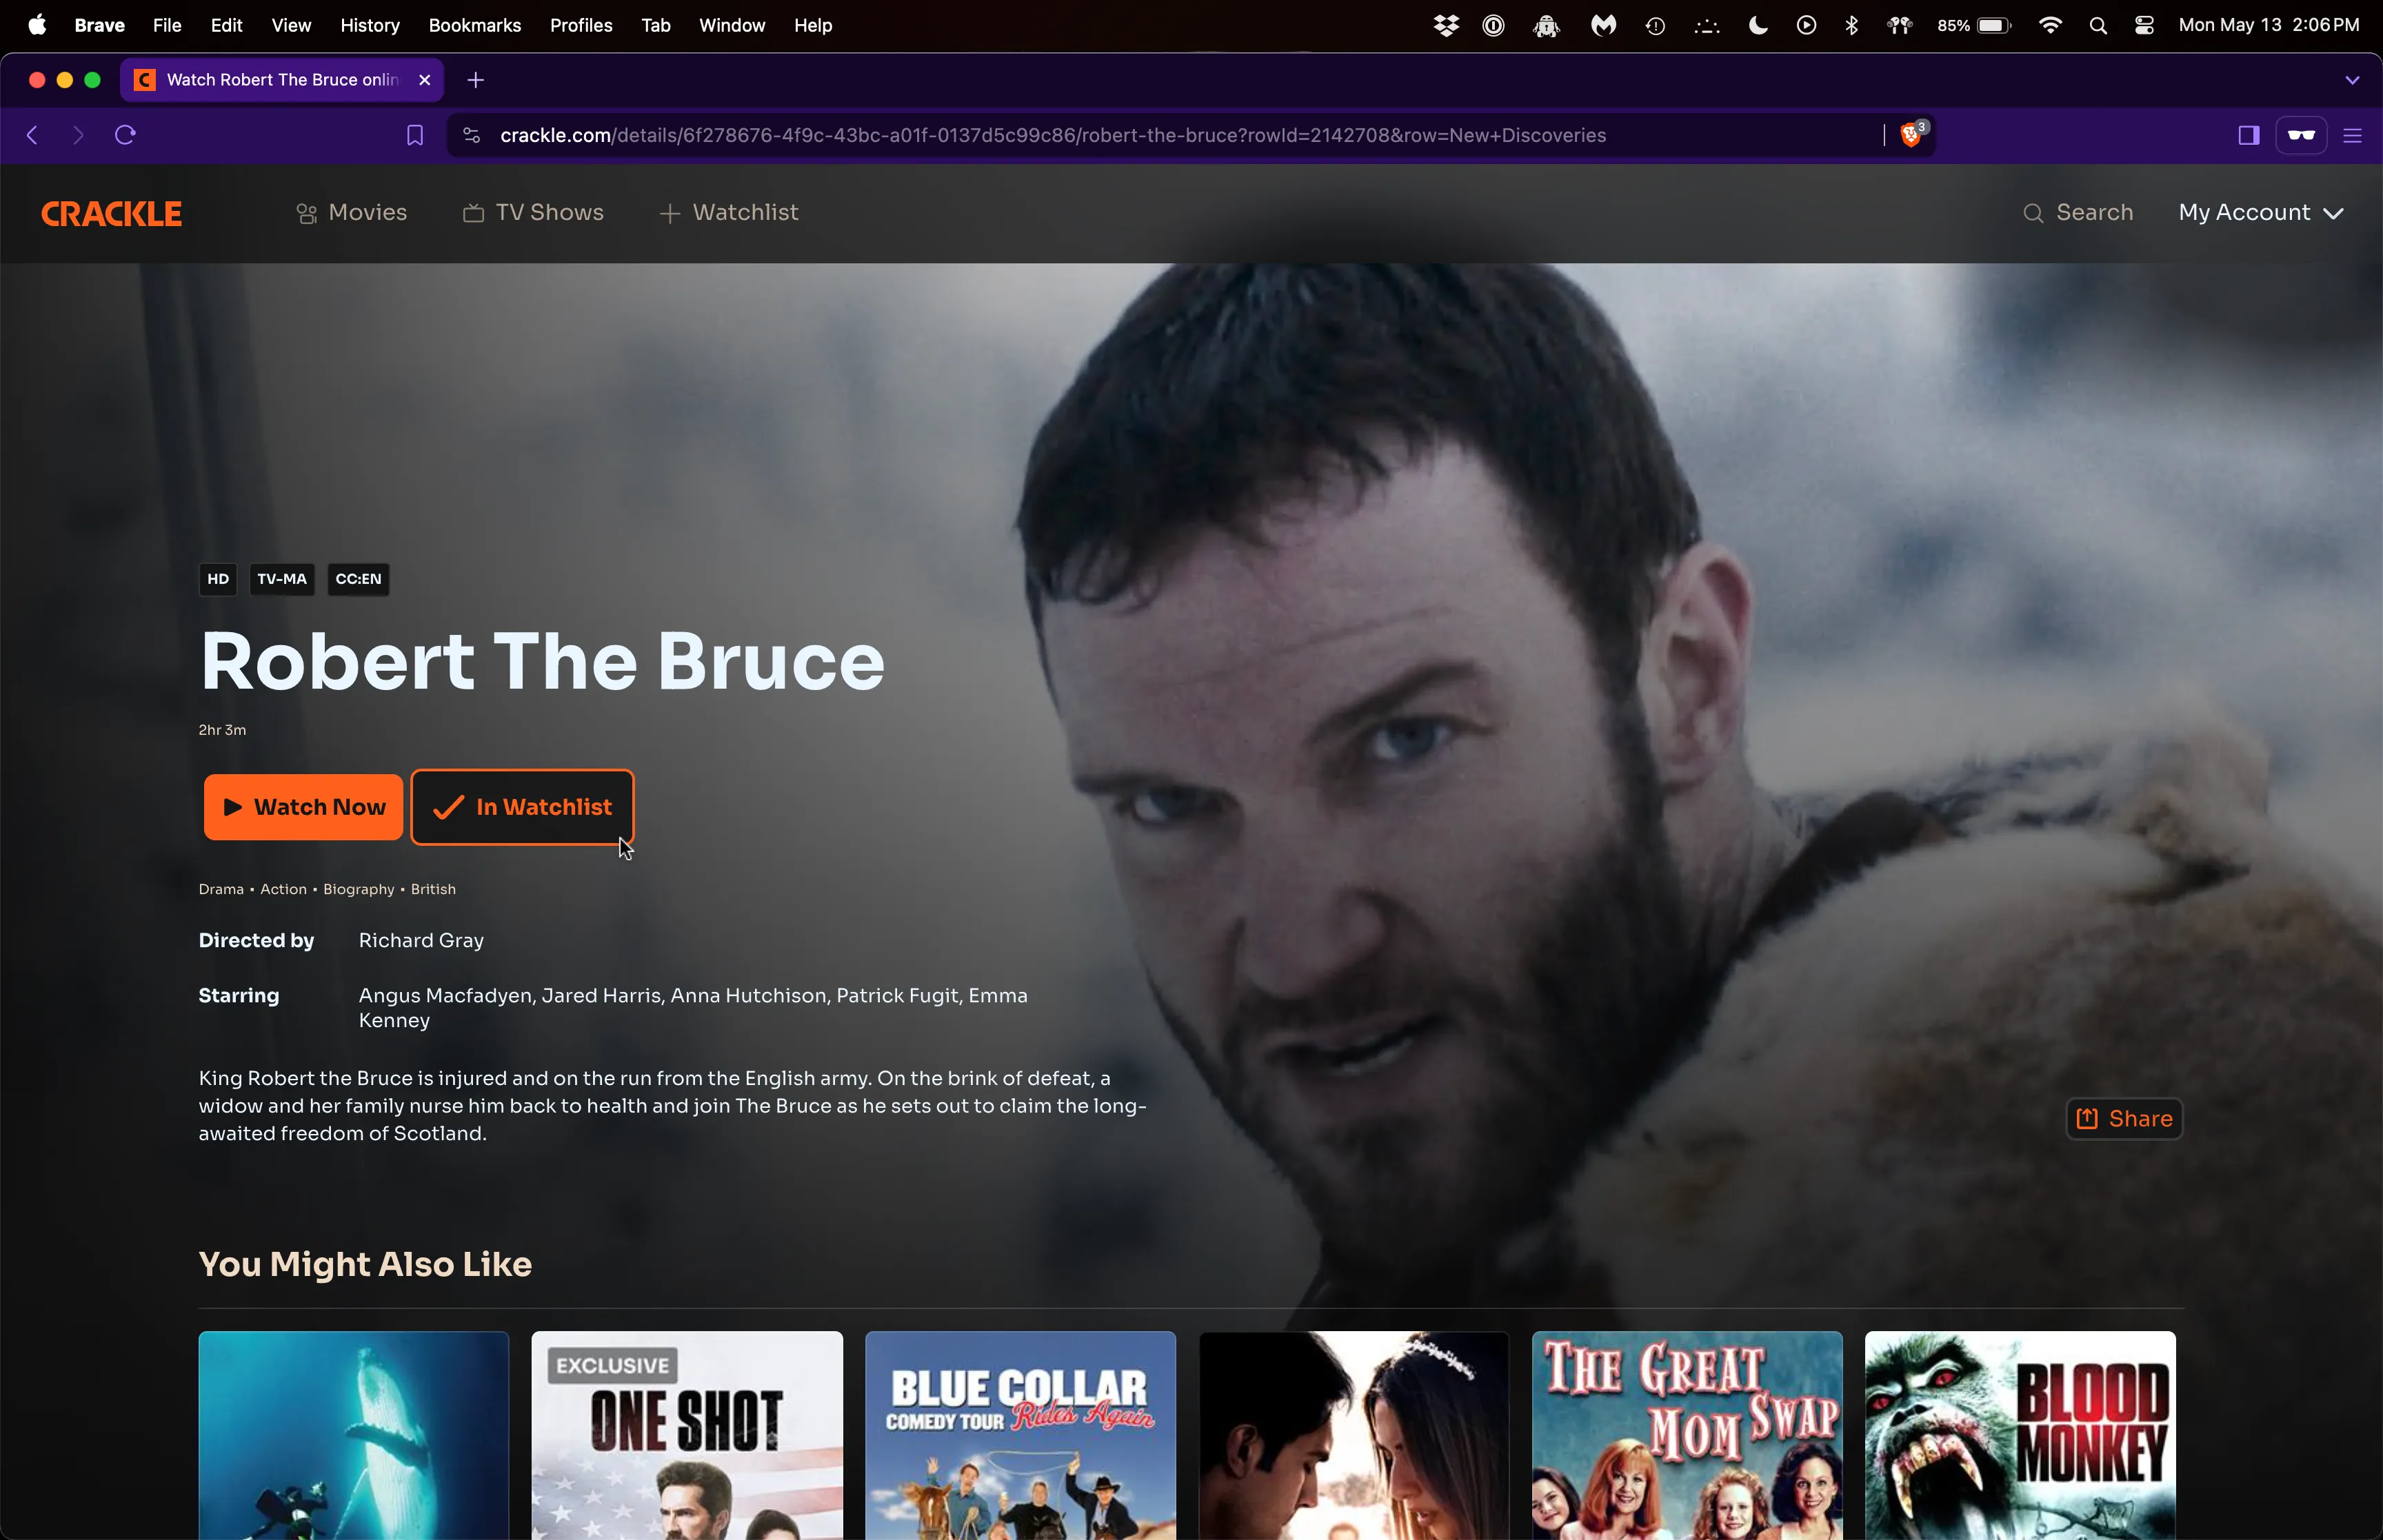Open the Search functionality
The image size is (2383, 1540).
[x=2079, y=212]
